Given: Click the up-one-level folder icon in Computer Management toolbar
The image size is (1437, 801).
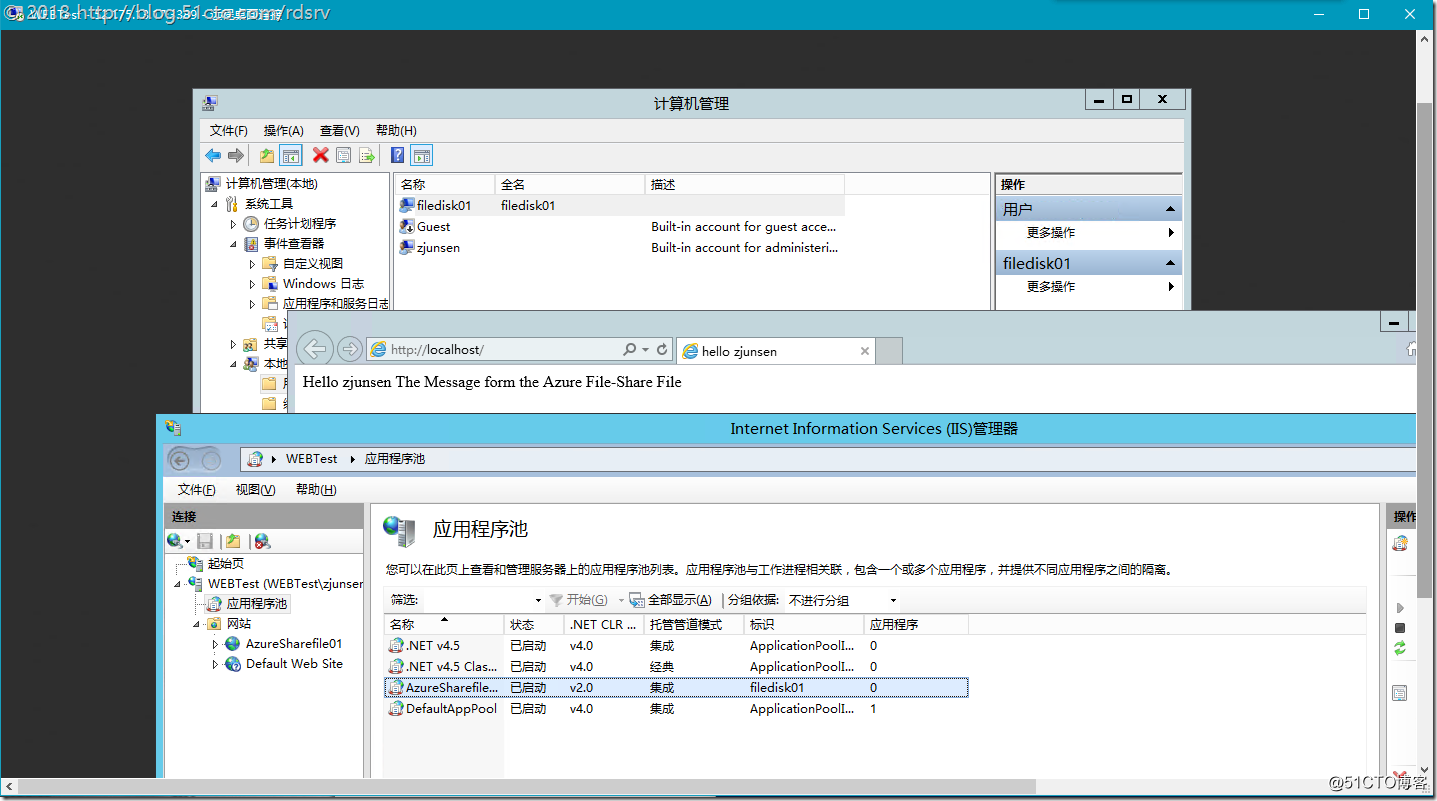Looking at the screenshot, I should (267, 155).
